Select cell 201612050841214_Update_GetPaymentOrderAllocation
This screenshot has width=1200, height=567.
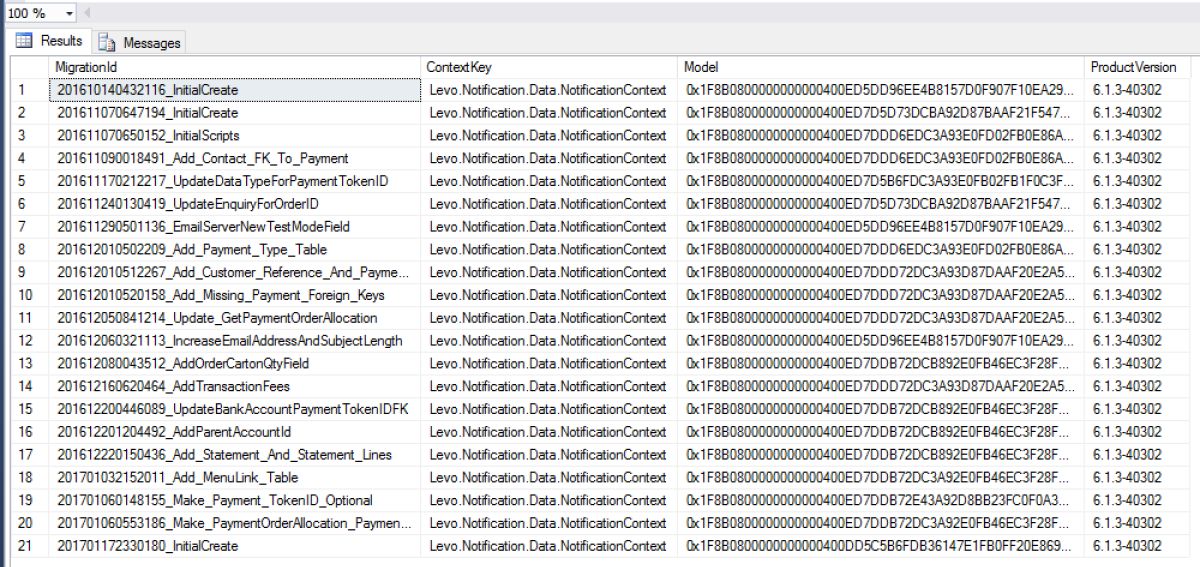[236, 318]
